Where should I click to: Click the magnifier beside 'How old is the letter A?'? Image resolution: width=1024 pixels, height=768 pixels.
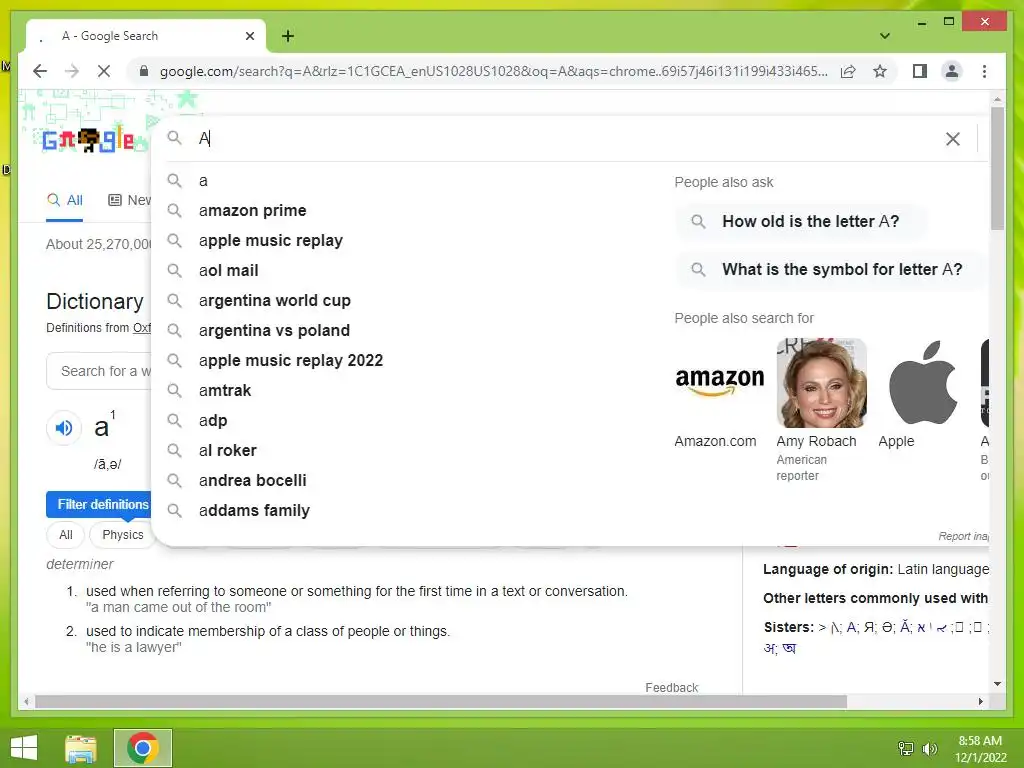pyautogui.click(x=698, y=221)
